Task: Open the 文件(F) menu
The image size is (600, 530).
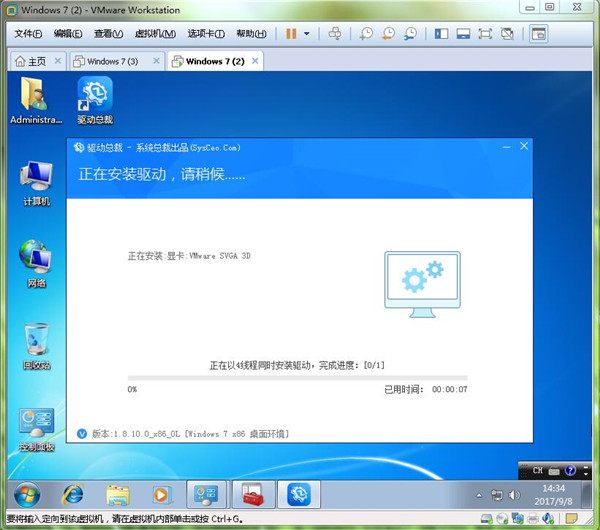Action: click(28, 34)
